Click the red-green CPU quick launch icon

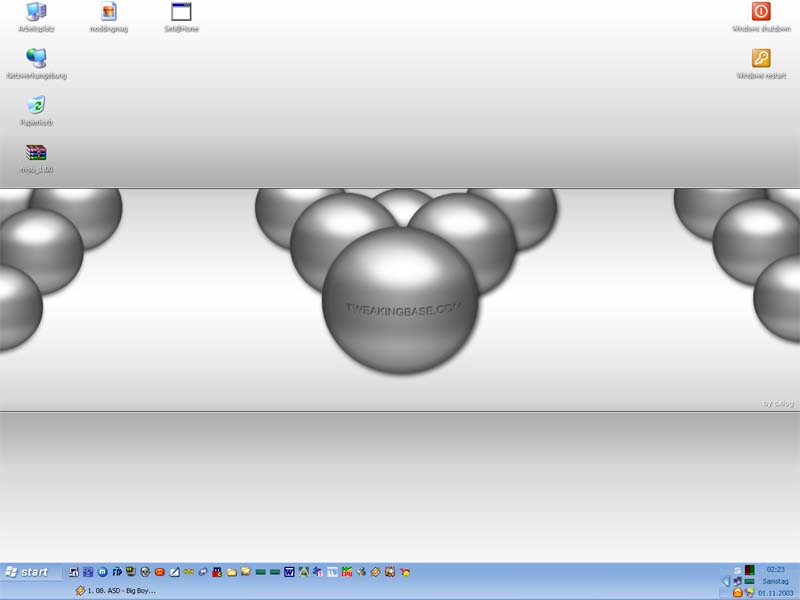tap(346, 572)
